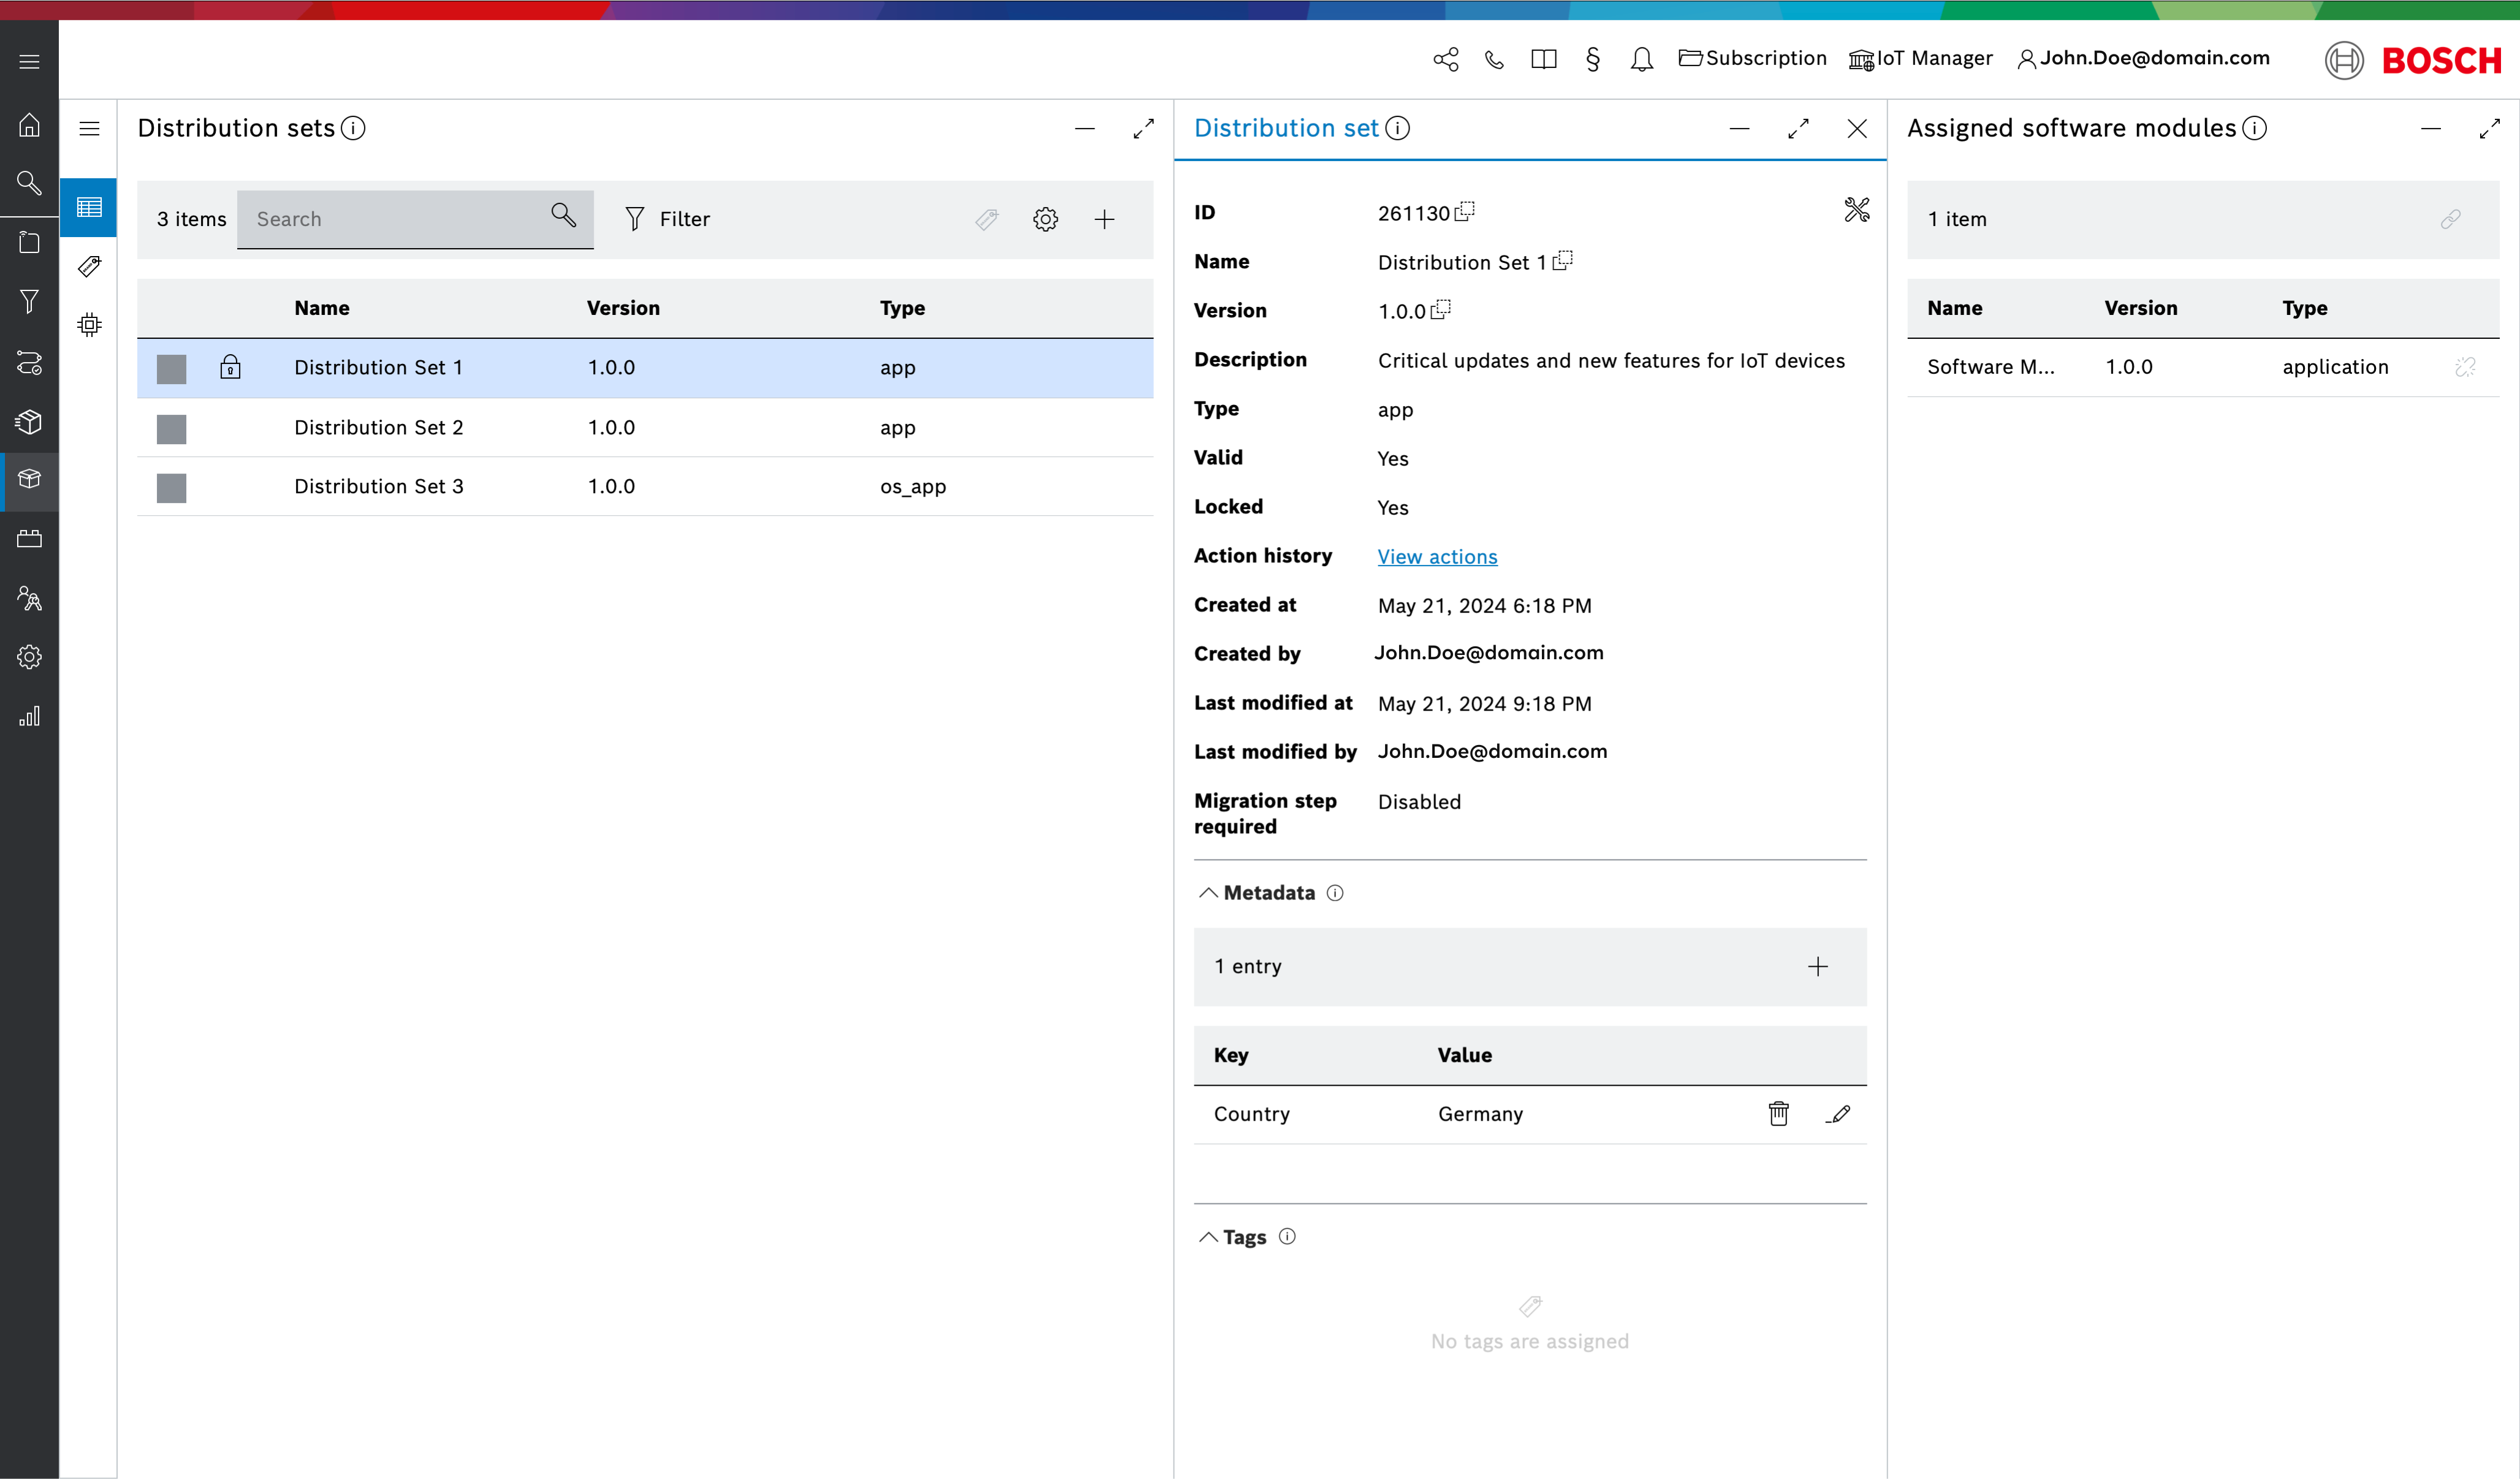
Task: Open the notifications bell icon
Action: pos(1641,59)
